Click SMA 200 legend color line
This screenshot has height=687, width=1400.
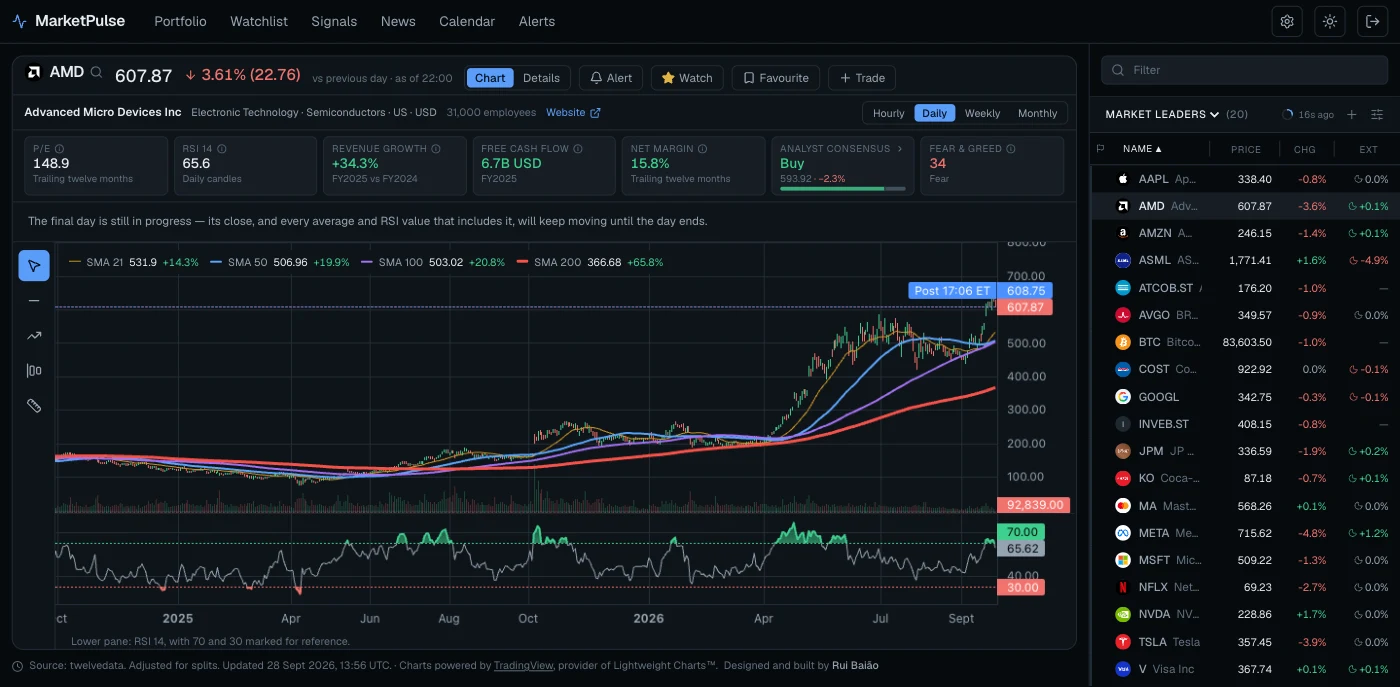522,262
